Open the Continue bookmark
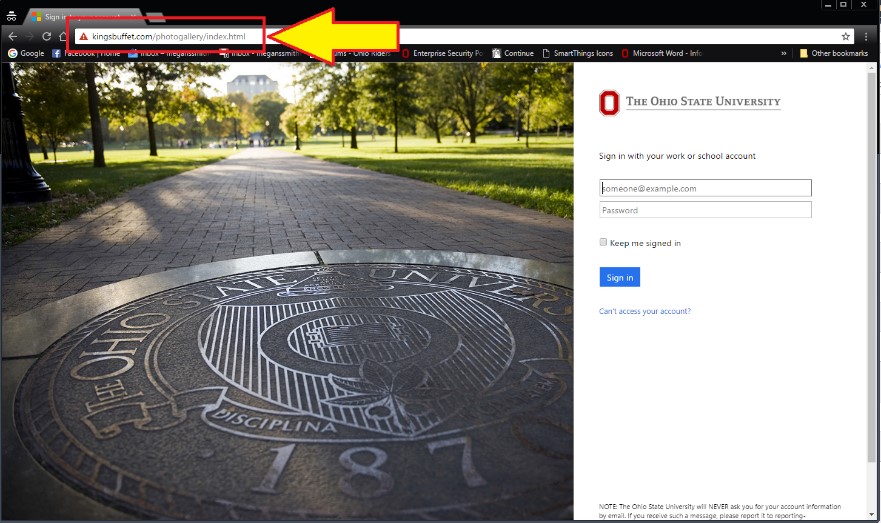881x523 pixels. (513, 53)
